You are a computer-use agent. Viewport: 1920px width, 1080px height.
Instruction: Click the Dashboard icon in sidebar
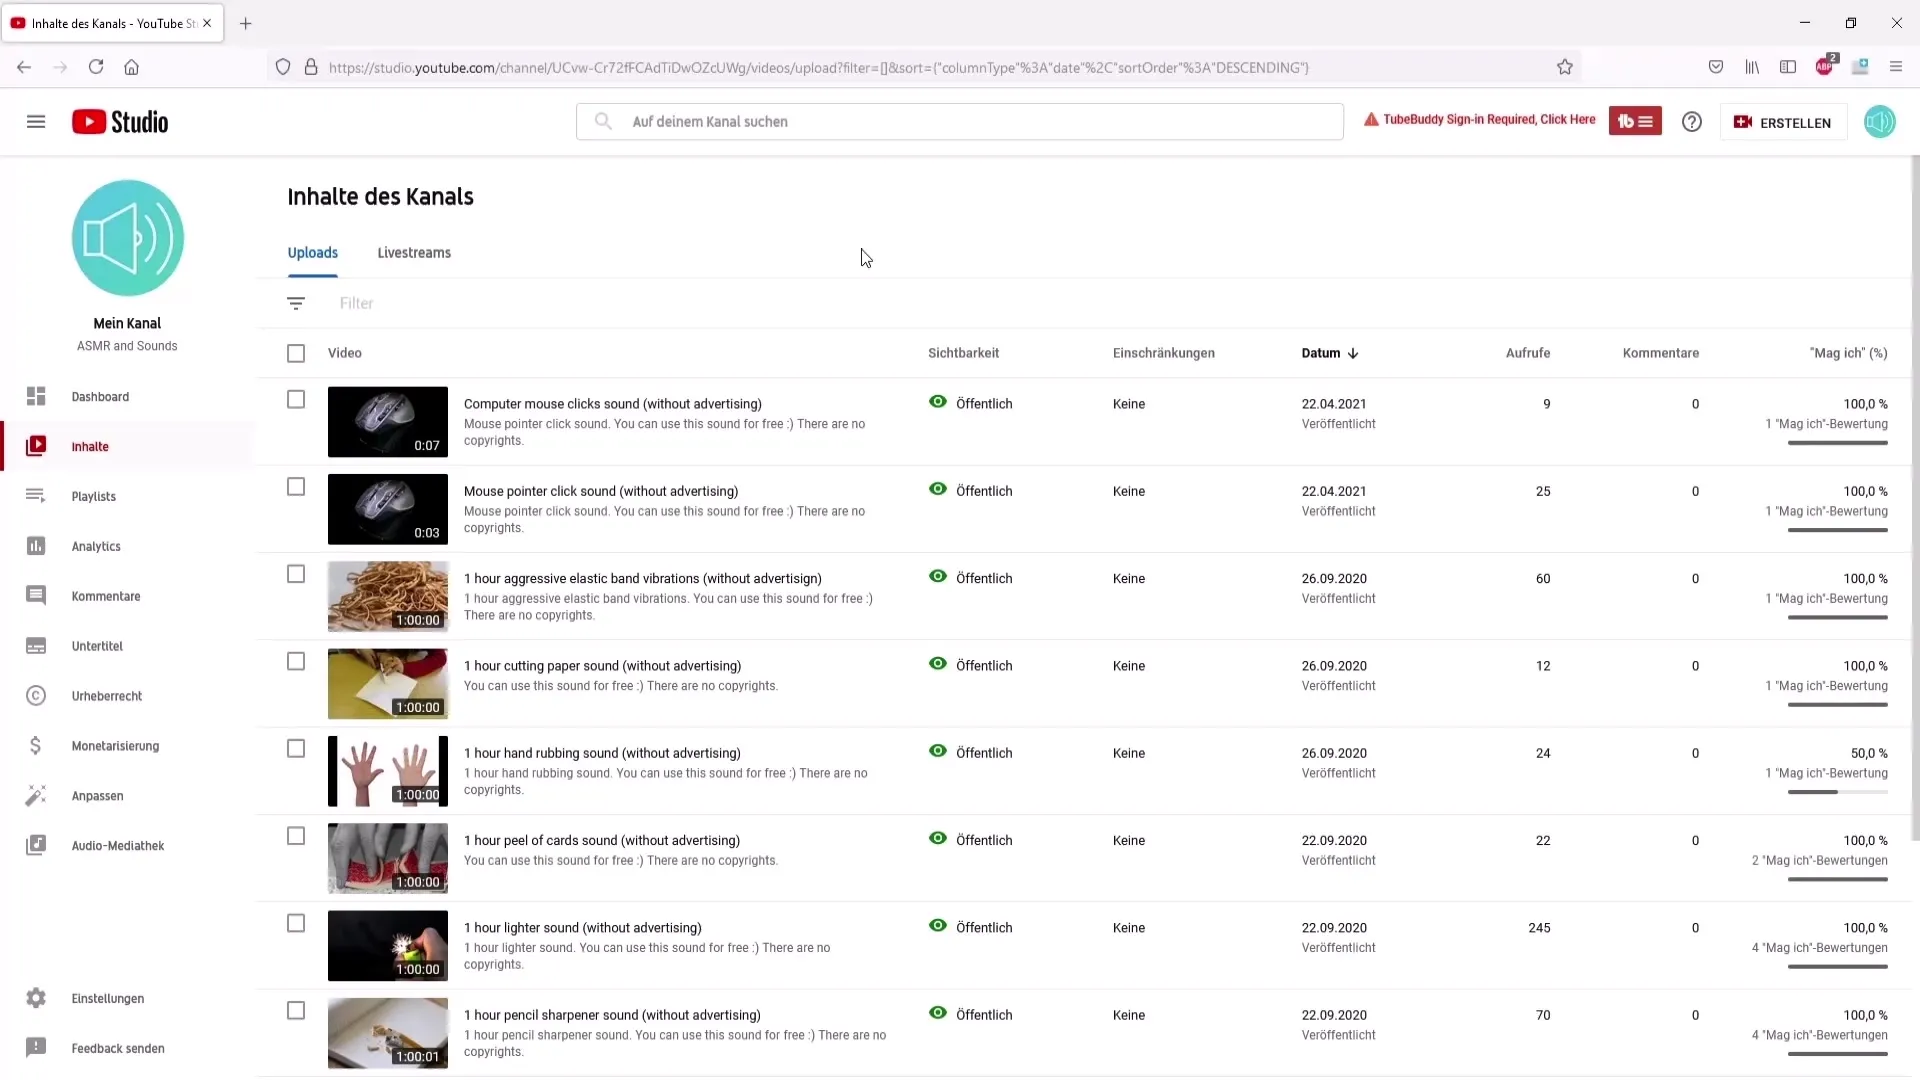pyautogui.click(x=36, y=396)
